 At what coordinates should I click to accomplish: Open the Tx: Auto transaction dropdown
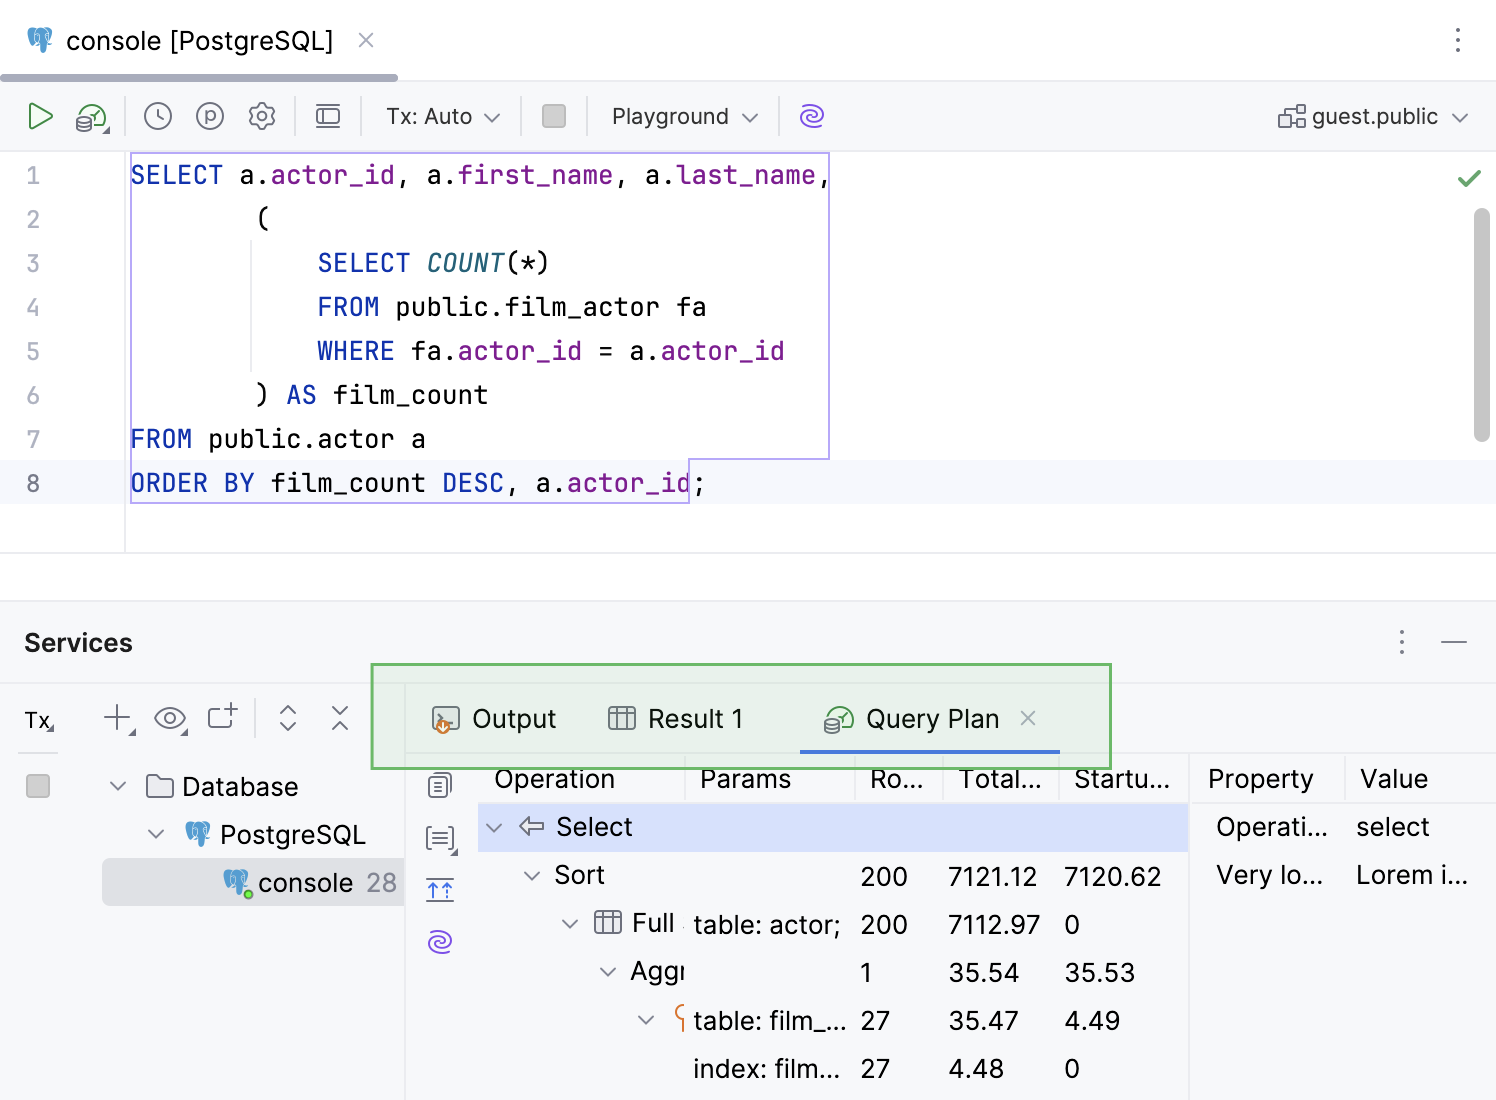click(x=443, y=117)
